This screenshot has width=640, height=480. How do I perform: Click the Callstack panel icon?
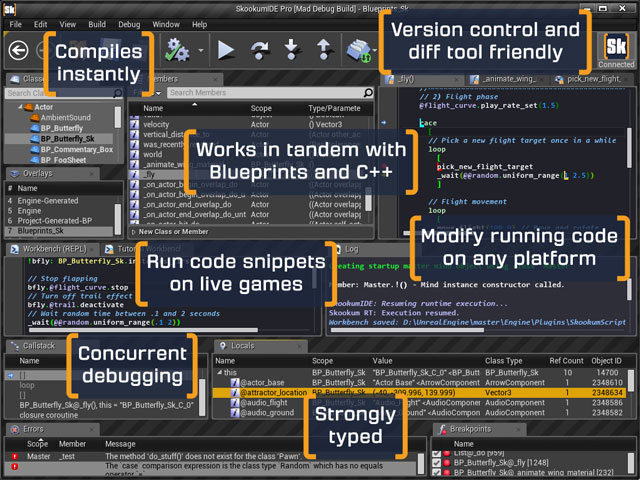[15, 346]
